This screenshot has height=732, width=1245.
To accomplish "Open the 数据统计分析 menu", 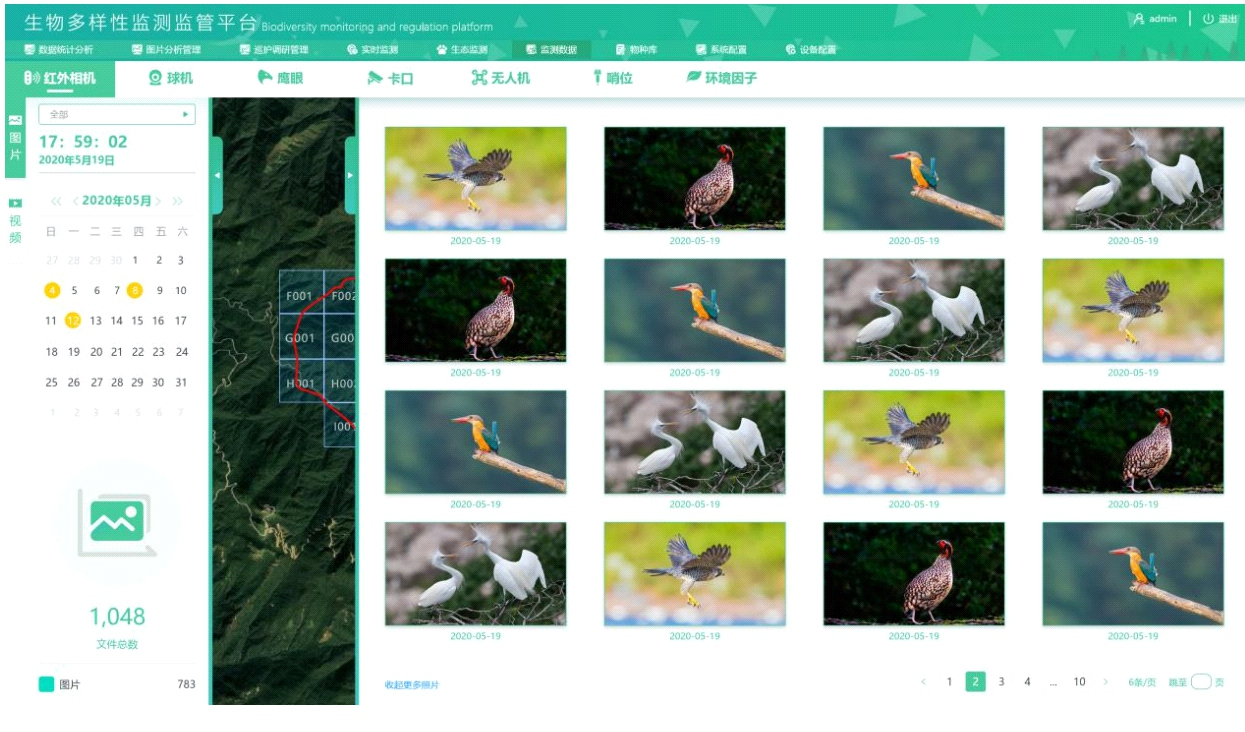I will coord(58,49).
